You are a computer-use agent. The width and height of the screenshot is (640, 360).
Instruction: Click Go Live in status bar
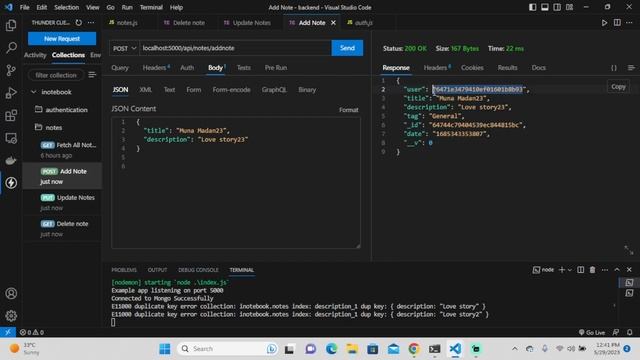point(591,332)
